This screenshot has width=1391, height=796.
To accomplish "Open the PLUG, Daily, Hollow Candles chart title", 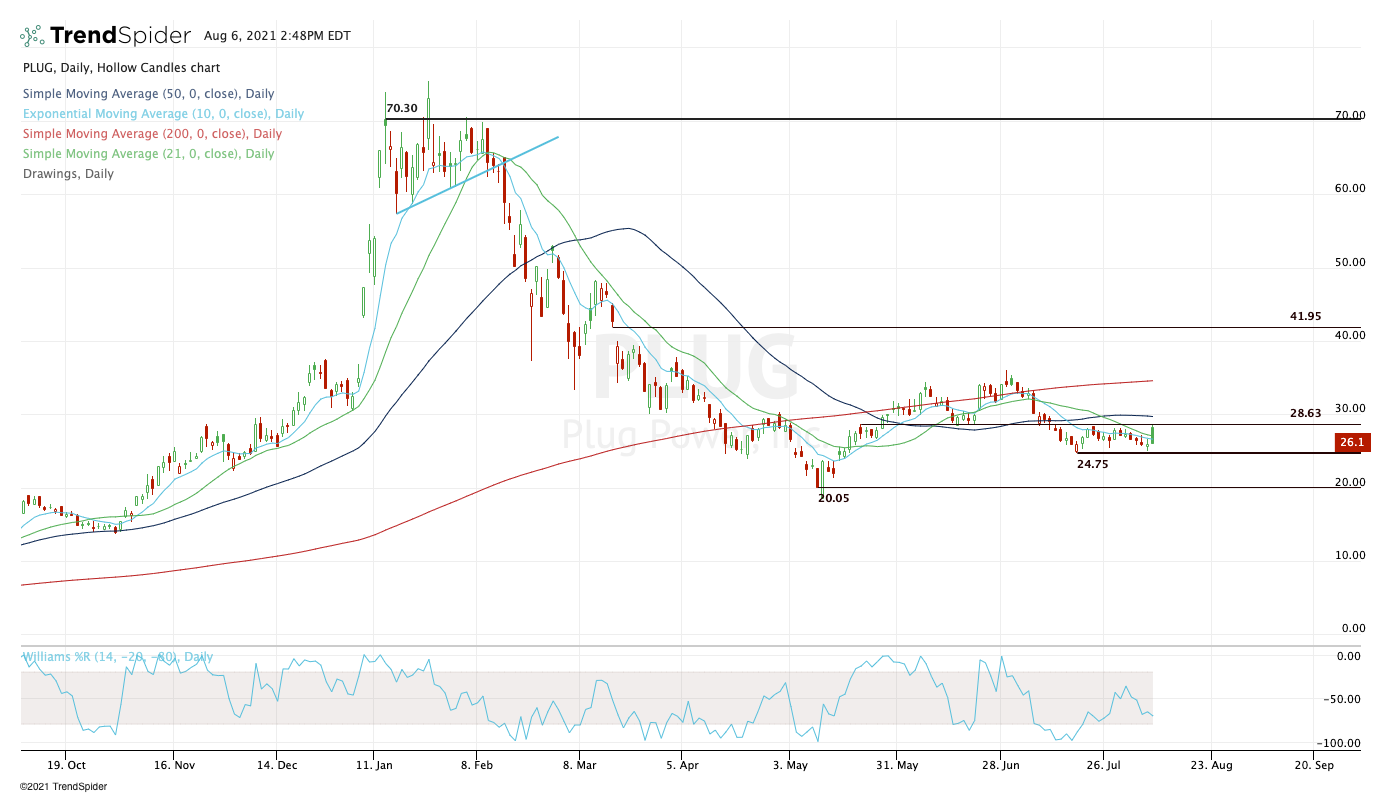I will 121,68.
